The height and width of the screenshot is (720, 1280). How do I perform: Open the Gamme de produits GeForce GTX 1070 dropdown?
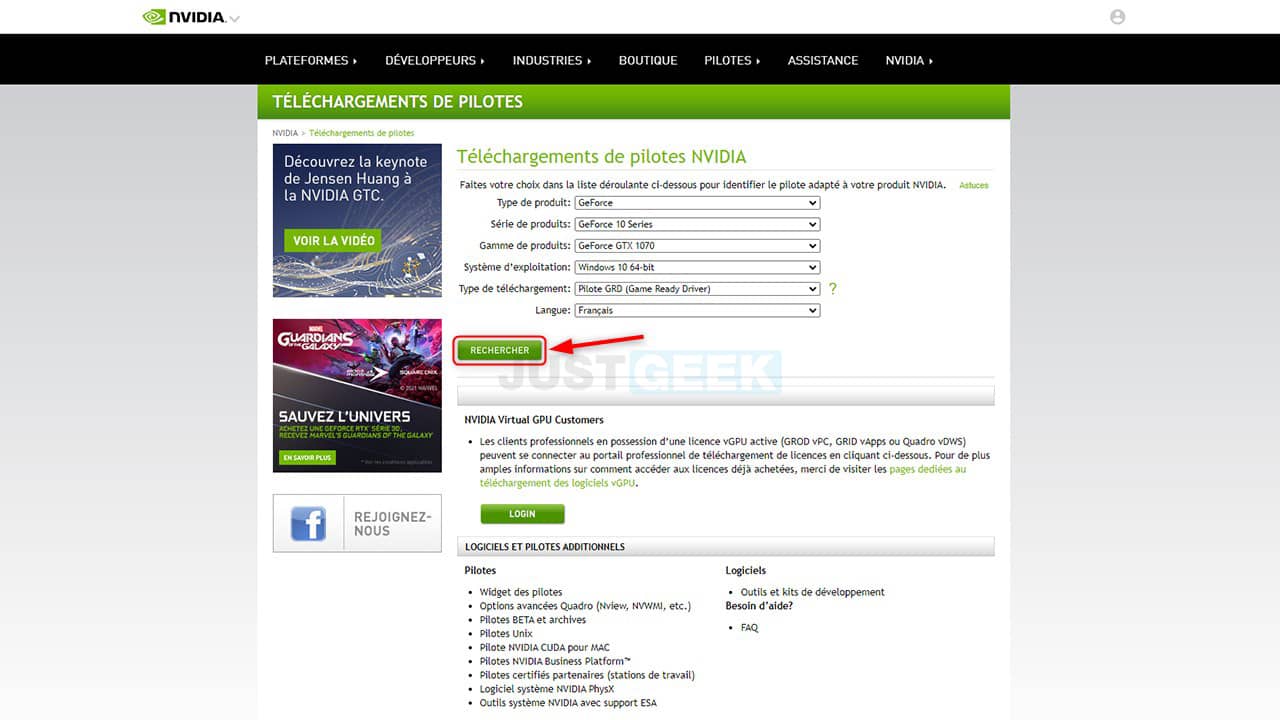(x=697, y=246)
